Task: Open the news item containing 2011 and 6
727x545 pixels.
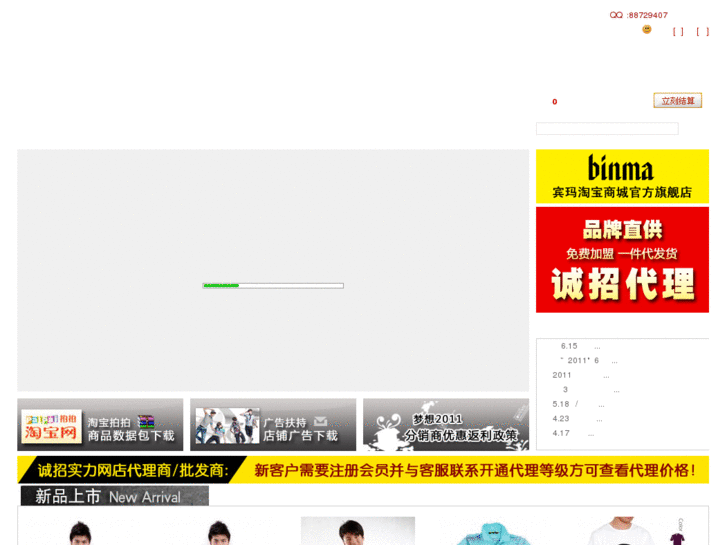Action: (x=588, y=360)
